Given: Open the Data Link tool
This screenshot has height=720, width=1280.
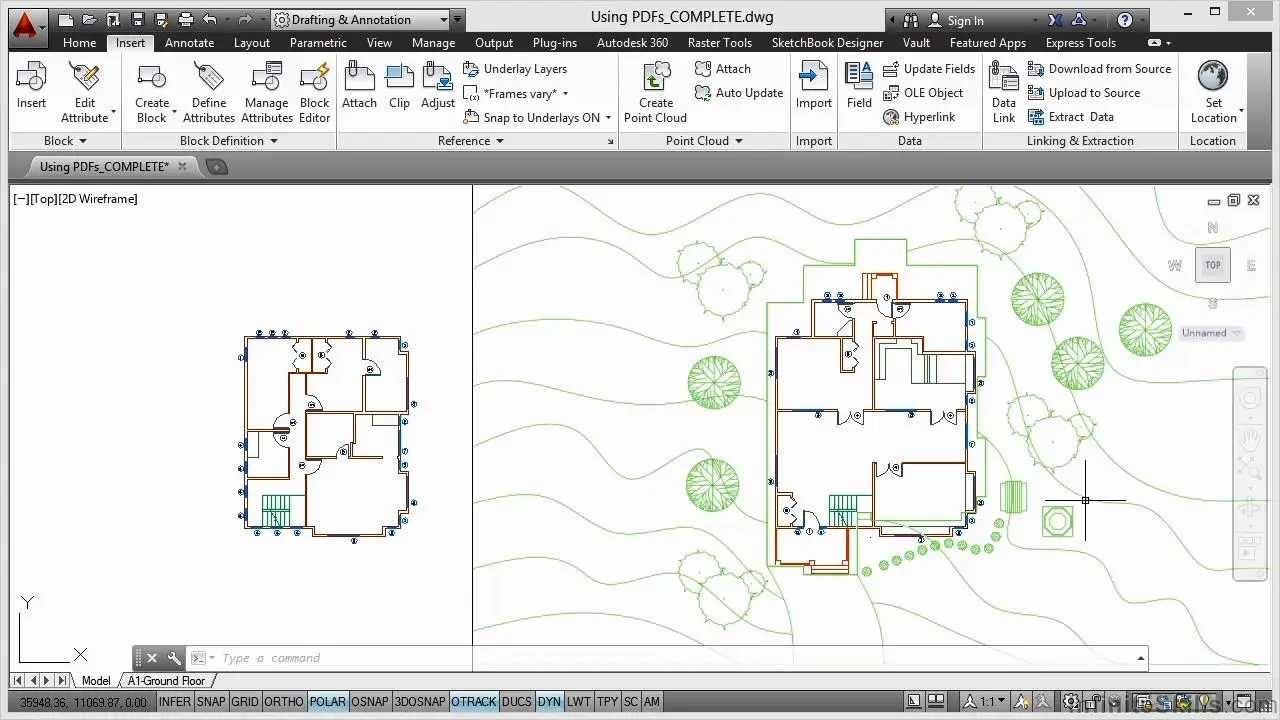Looking at the screenshot, I should (x=1004, y=91).
